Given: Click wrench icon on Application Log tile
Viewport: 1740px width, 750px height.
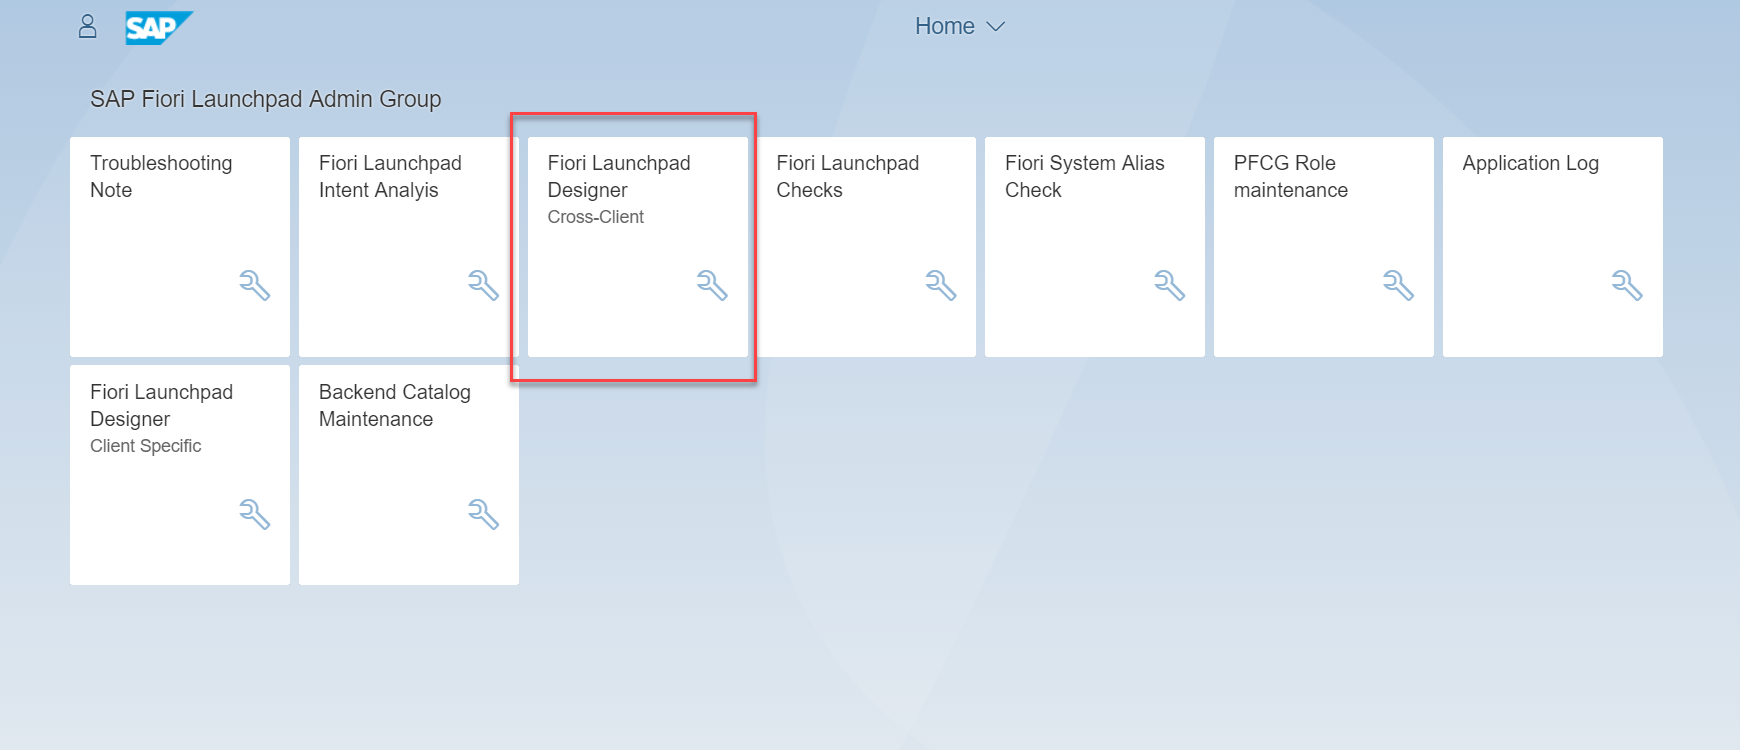Looking at the screenshot, I should click(1627, 285).
